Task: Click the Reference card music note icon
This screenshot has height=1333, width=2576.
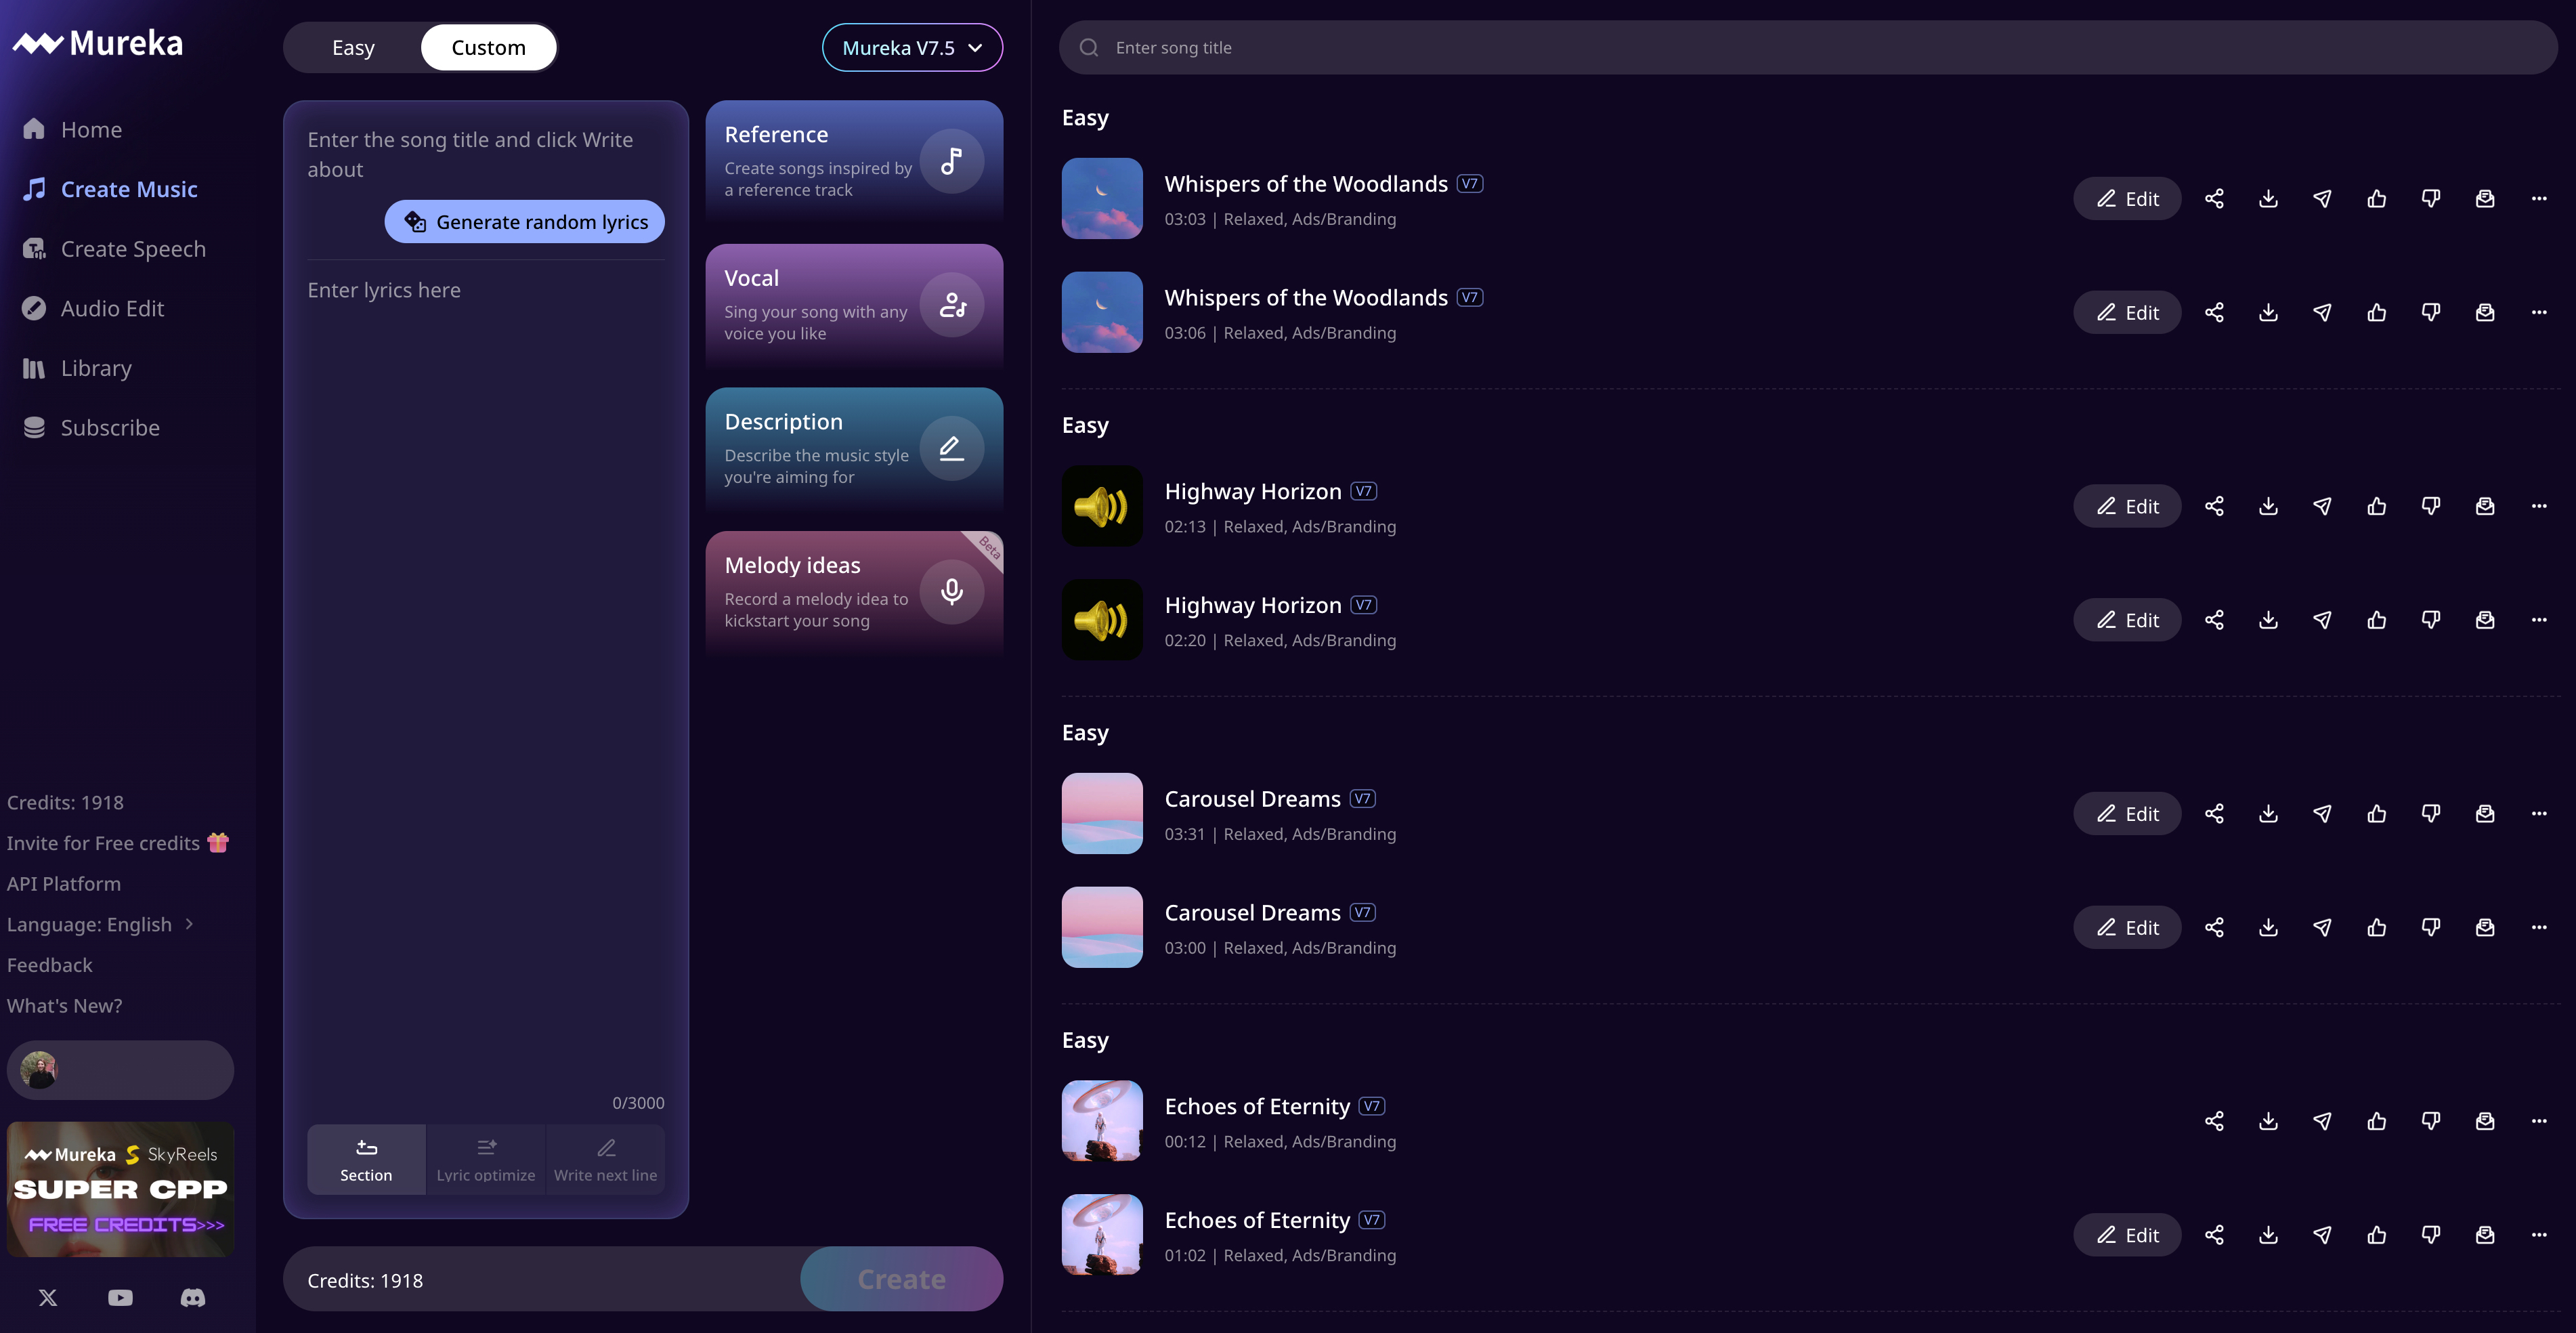Action: pos(951,160)
